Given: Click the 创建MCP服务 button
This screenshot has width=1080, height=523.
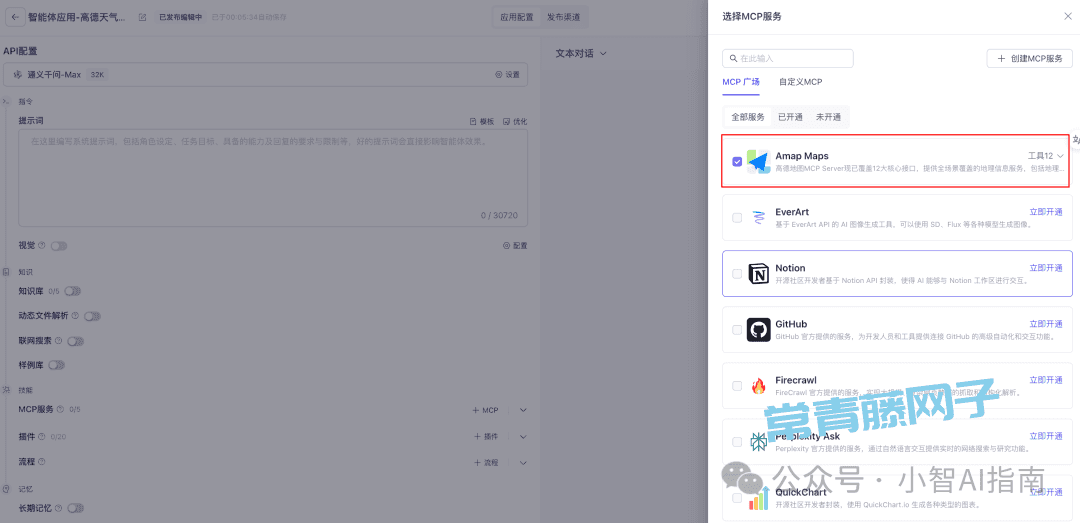Looking at the screenshot, I should coord(1030,59).
